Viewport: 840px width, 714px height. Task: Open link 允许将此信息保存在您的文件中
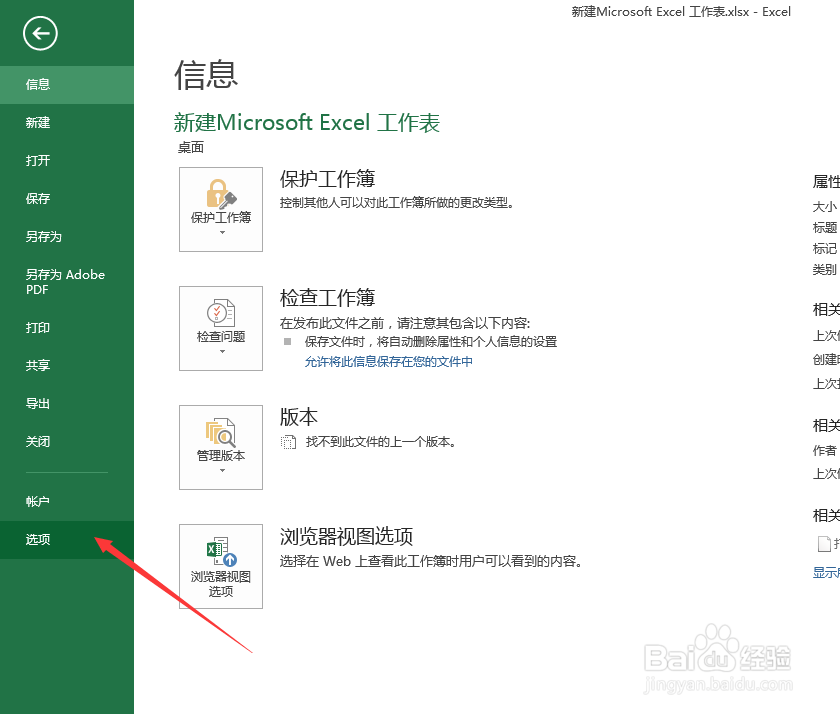(x=388, y=362)
